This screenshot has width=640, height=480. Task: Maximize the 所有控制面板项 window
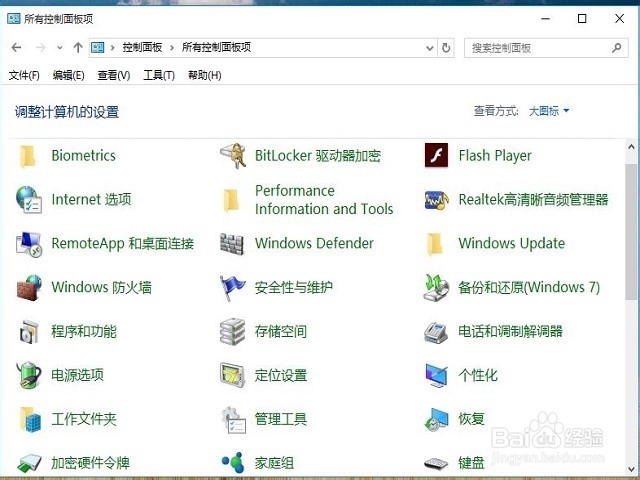point(582,19)
